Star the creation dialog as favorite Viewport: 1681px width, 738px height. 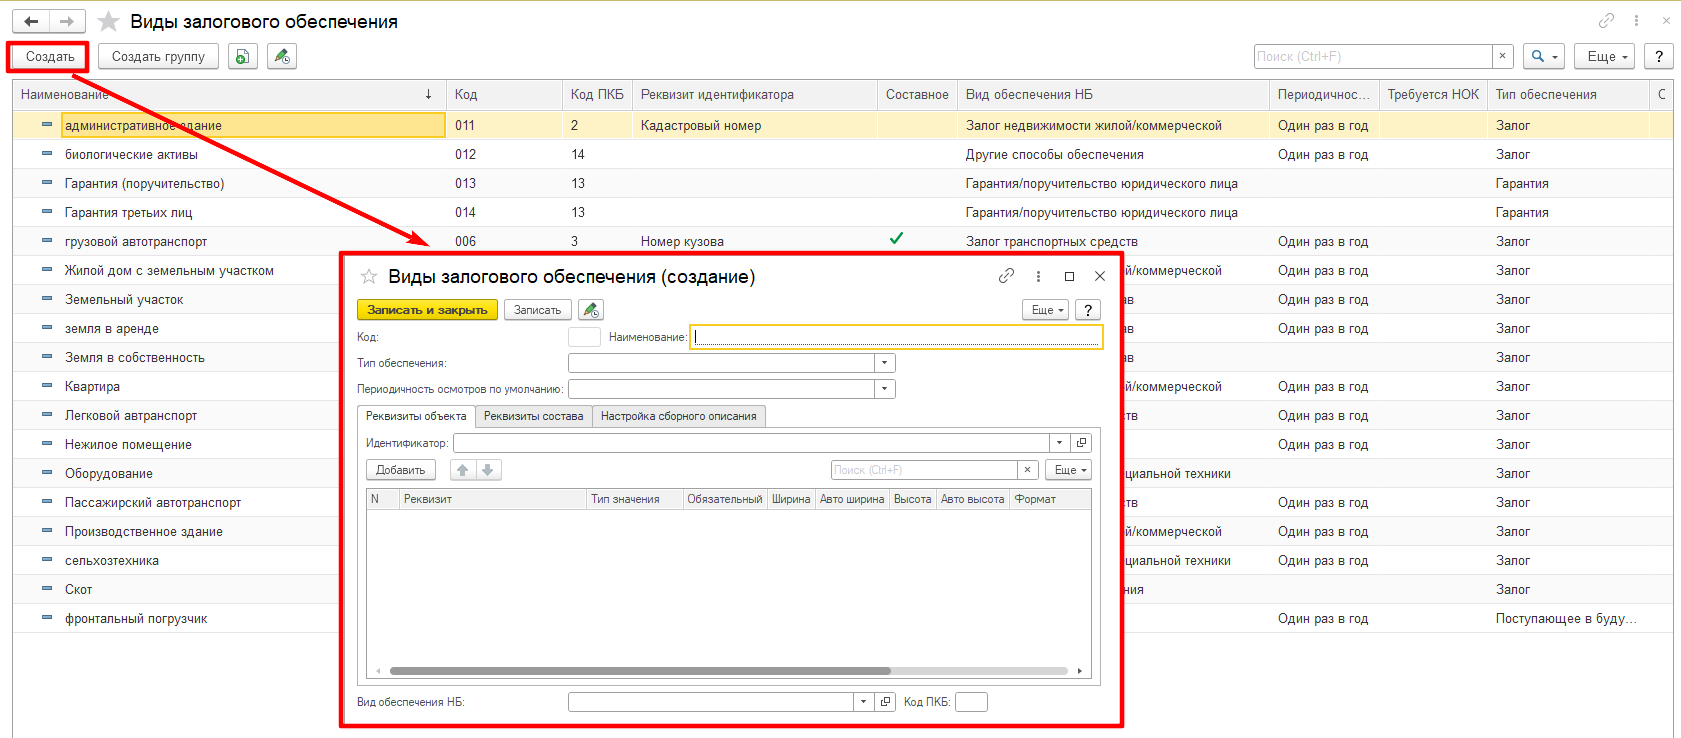click(369, 277)
